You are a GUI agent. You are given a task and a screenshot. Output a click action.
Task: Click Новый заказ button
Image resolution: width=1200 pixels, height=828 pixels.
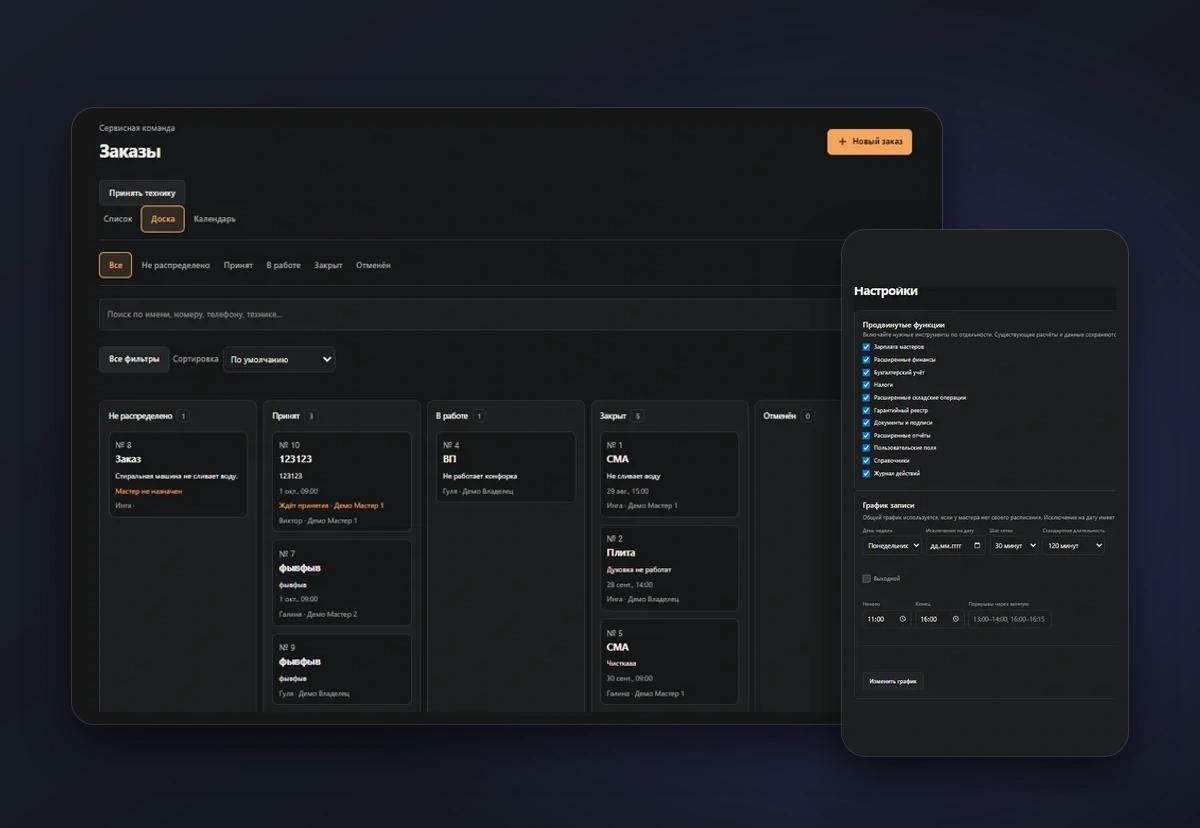point(870,142)
